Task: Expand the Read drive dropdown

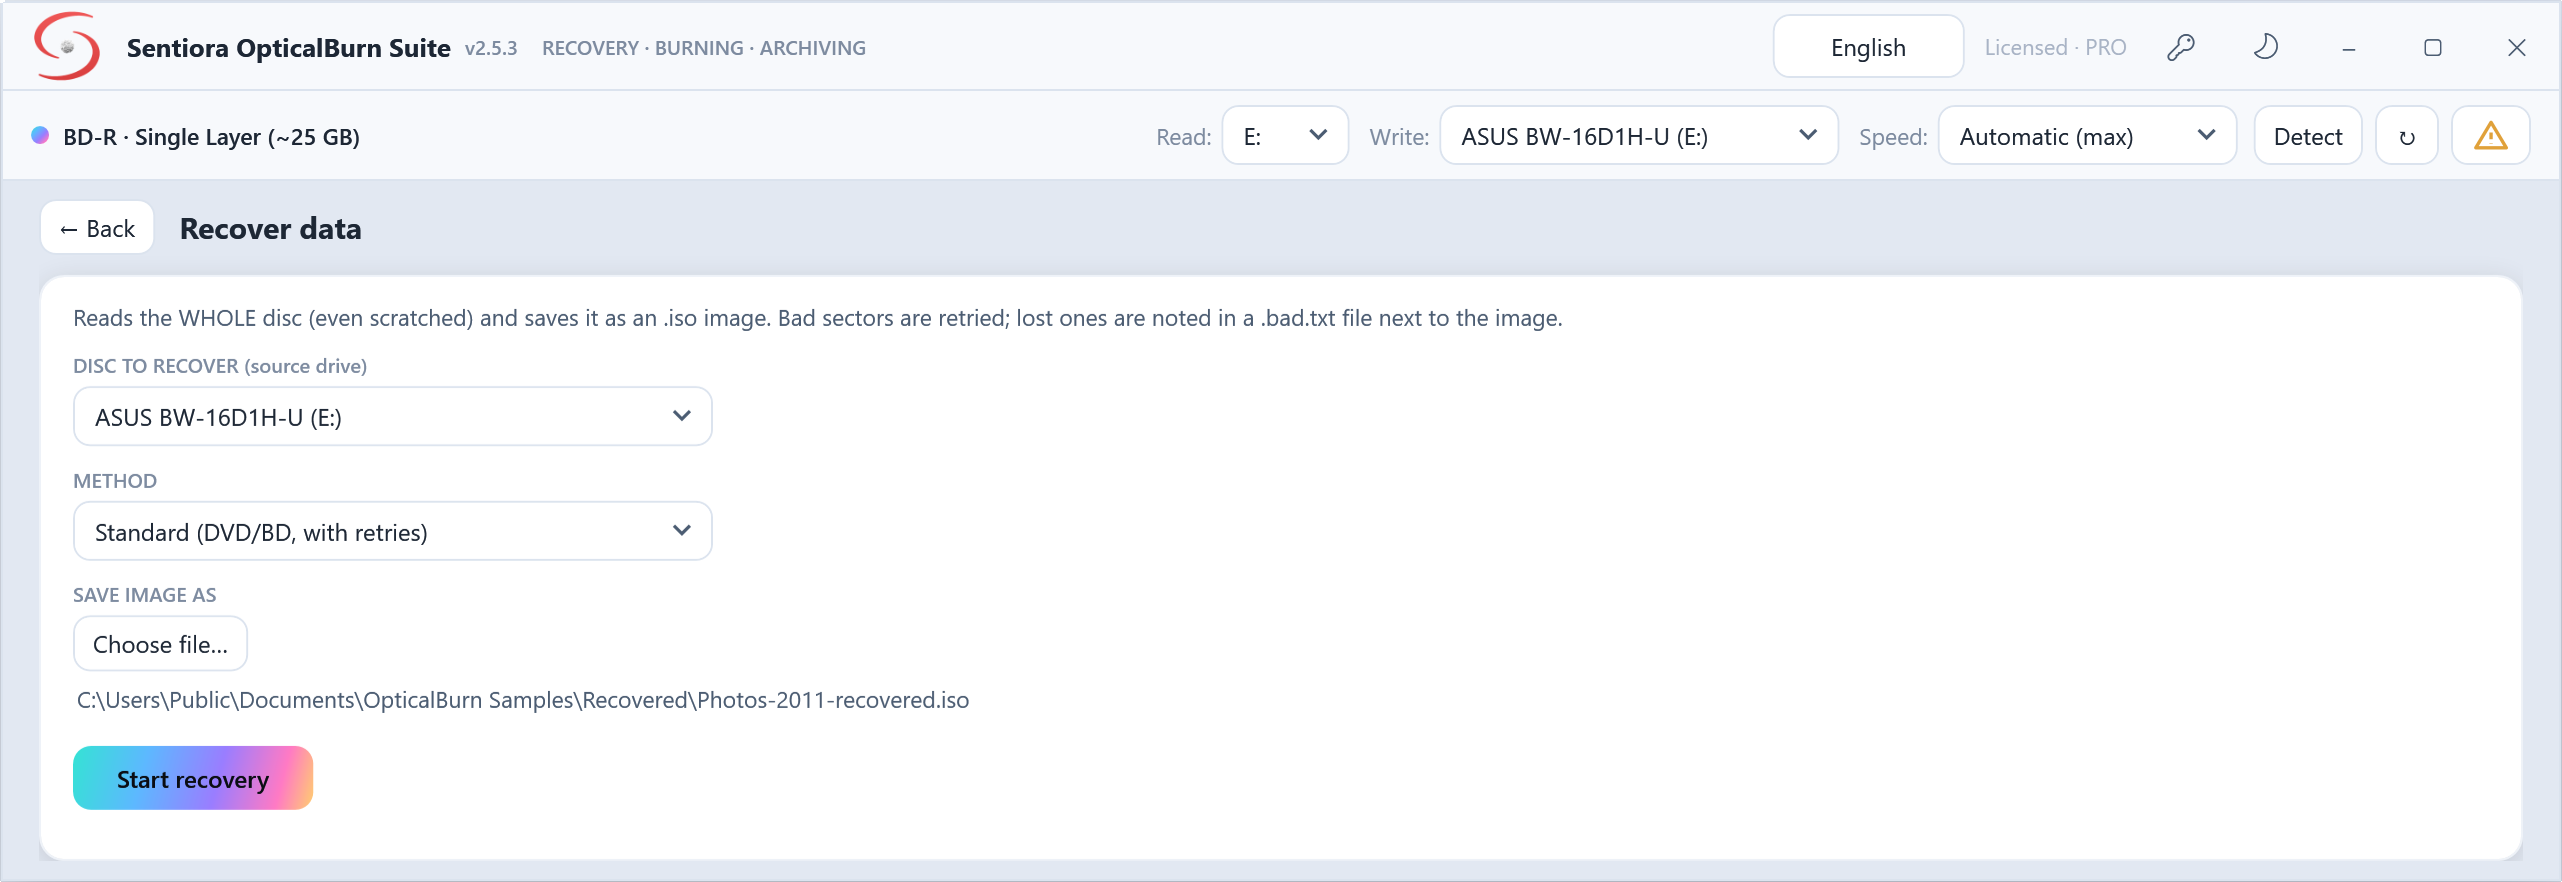Action: pos(1285,136)
